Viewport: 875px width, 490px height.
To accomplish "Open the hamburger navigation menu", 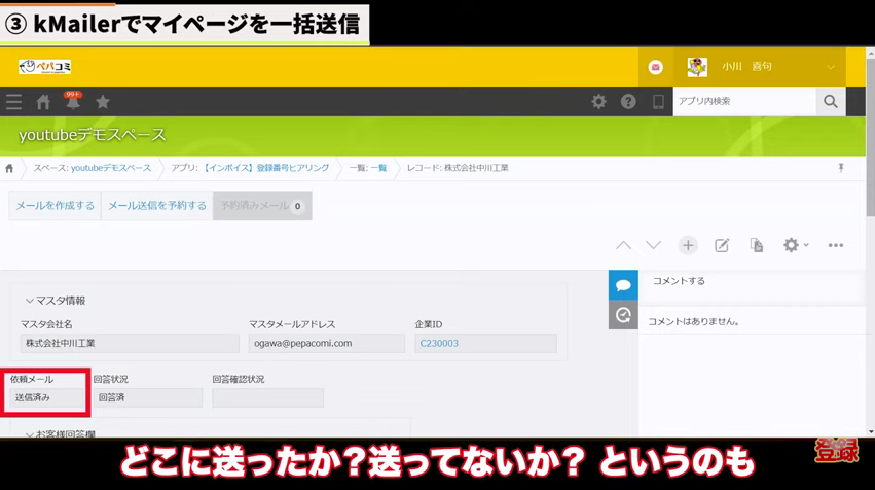I will pos(14,102).
